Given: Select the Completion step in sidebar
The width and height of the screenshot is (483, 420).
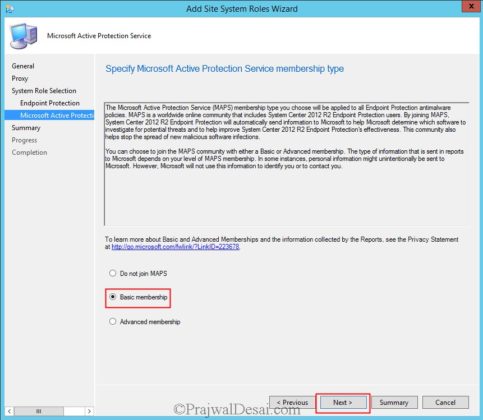Looking at the screenshot, I should pyautogui.click(x=29, y=152).
